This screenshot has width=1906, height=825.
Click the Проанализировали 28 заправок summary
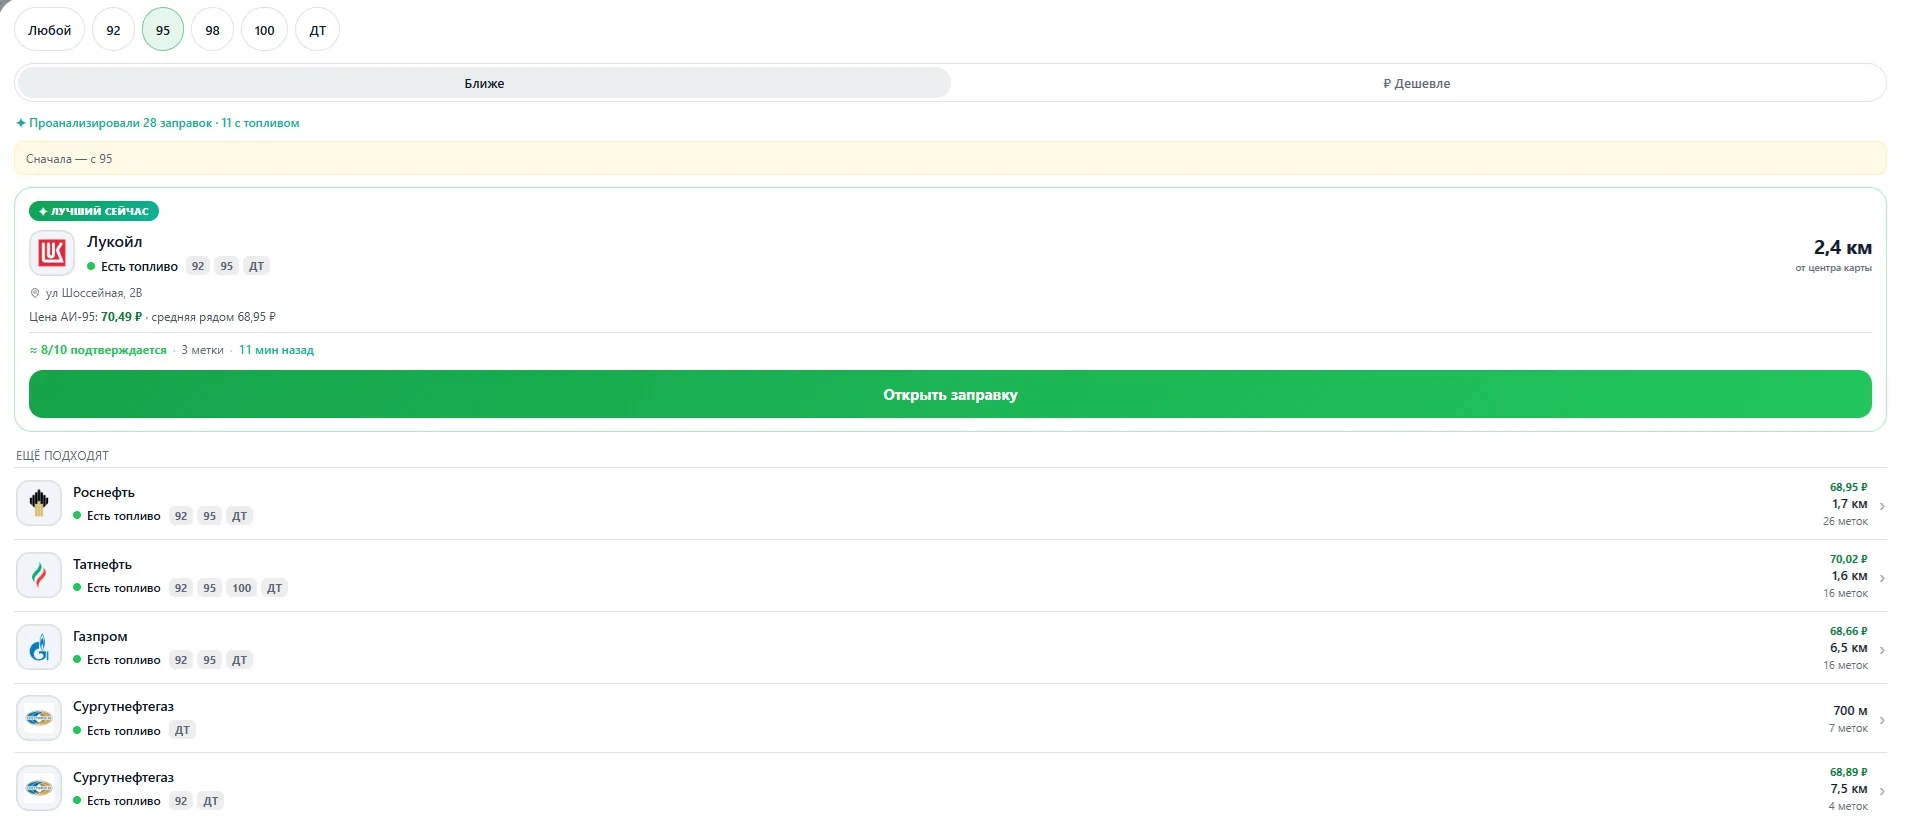158,123
